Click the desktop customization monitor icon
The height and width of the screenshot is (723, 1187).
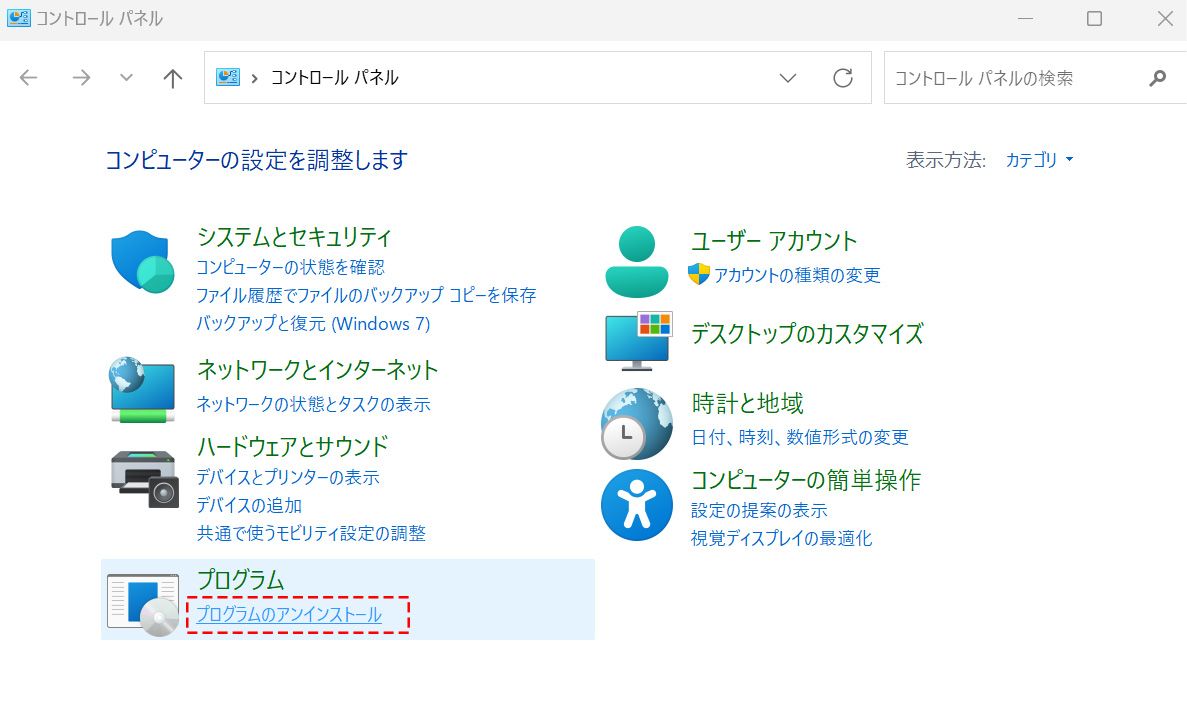point(638,340)
